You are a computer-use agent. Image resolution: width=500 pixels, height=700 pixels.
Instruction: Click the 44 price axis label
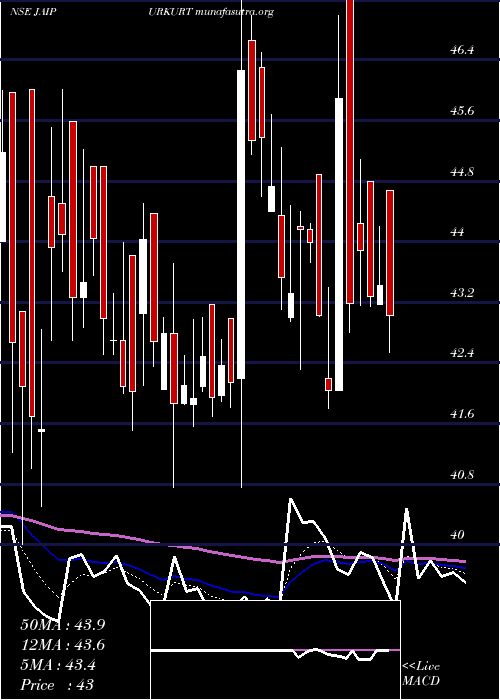(x=458, y=232)
